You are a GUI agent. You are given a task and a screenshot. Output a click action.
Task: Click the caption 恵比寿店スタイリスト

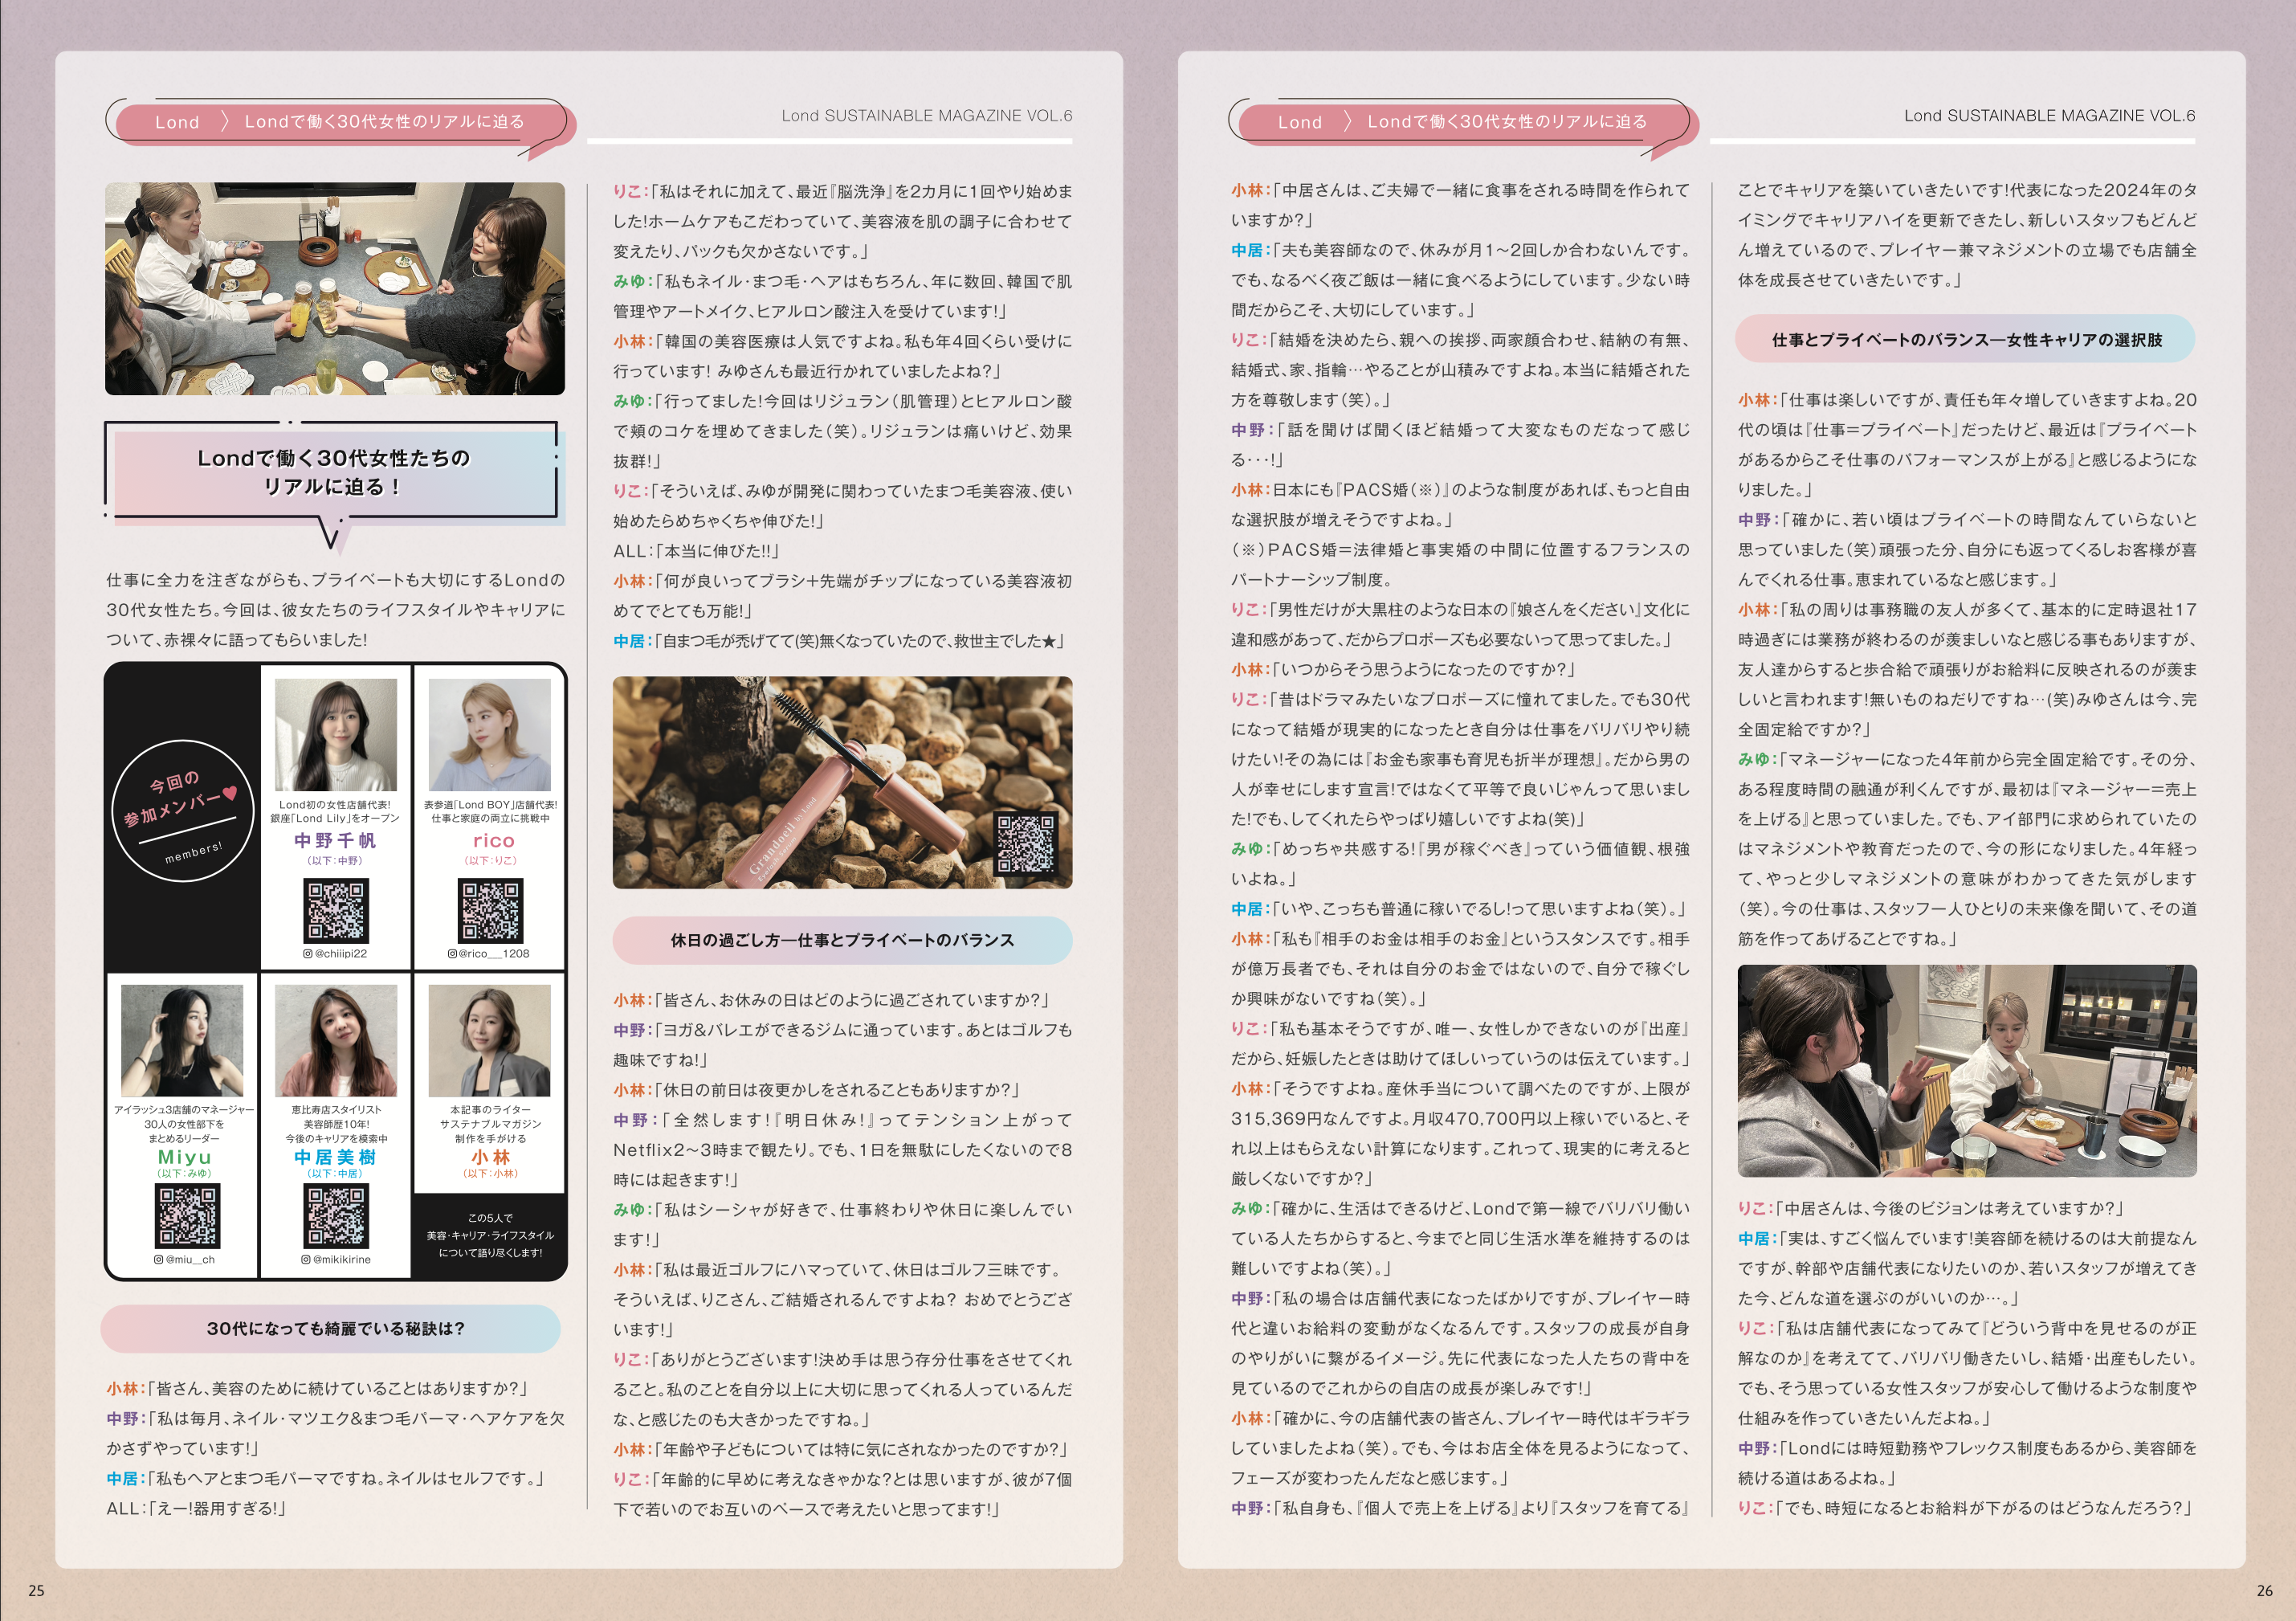pyautogui.click(x=336, y=1110)
